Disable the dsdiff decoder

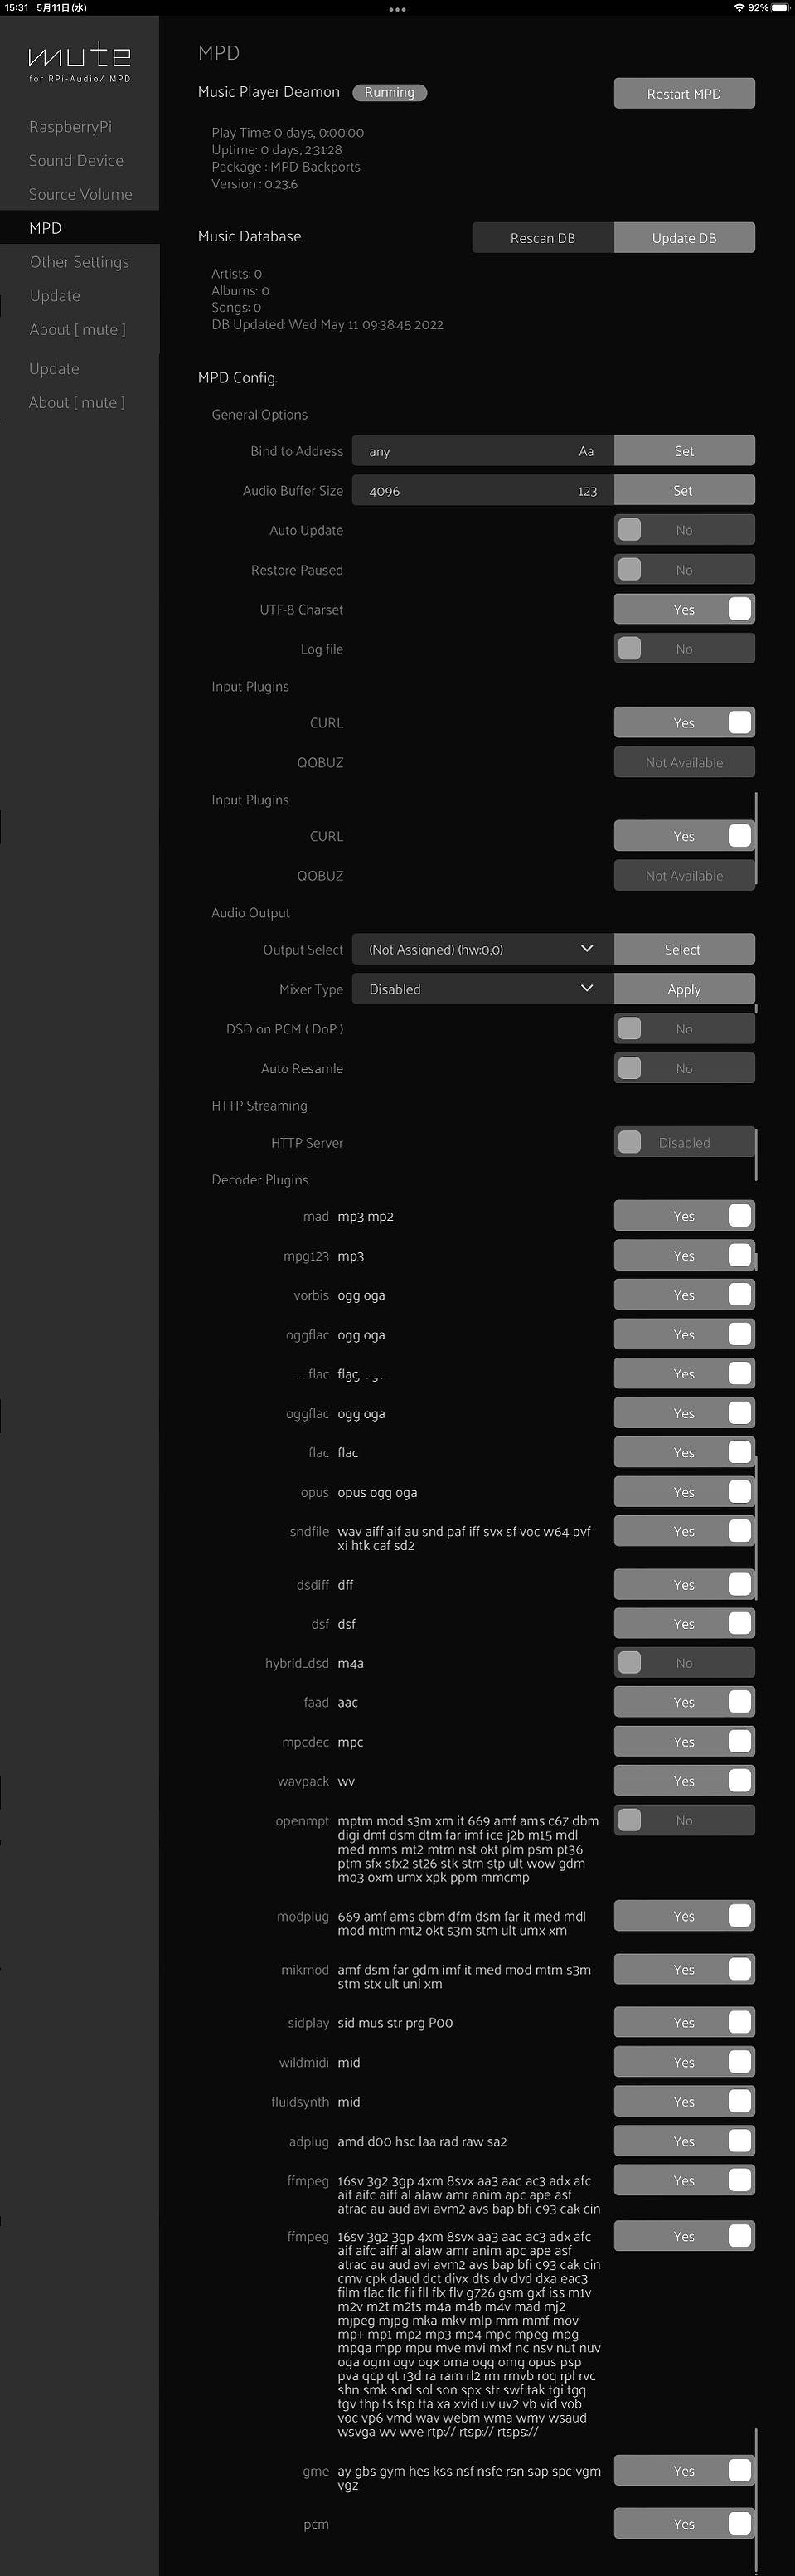click(684, 1585)
